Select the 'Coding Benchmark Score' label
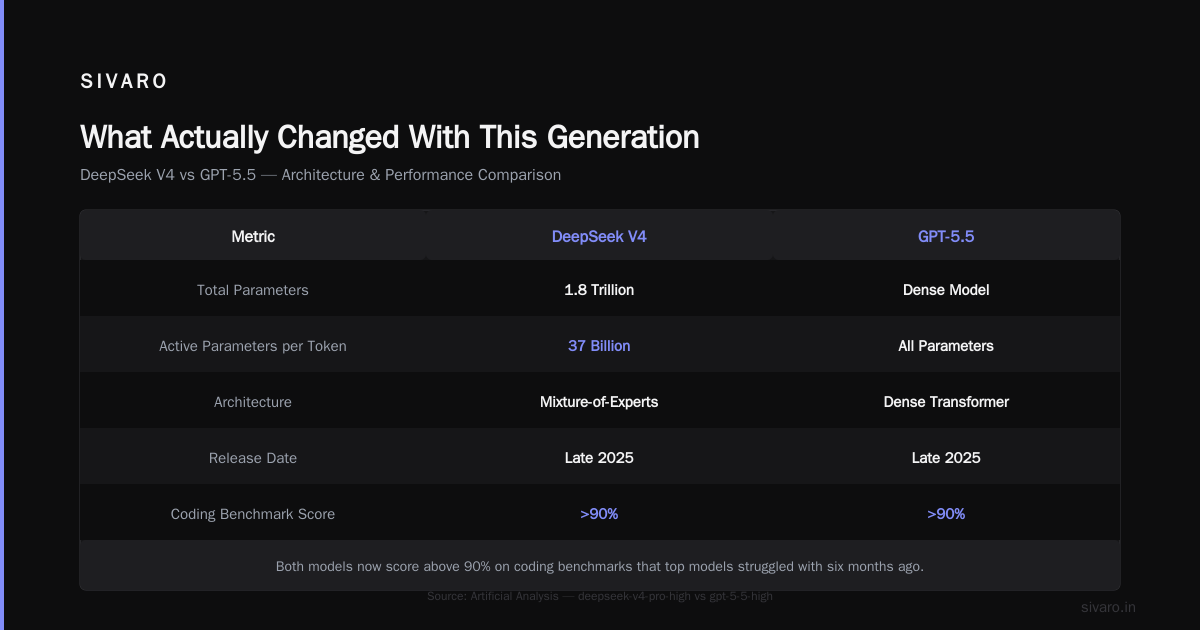1200x630 pixels. [253, 514]
